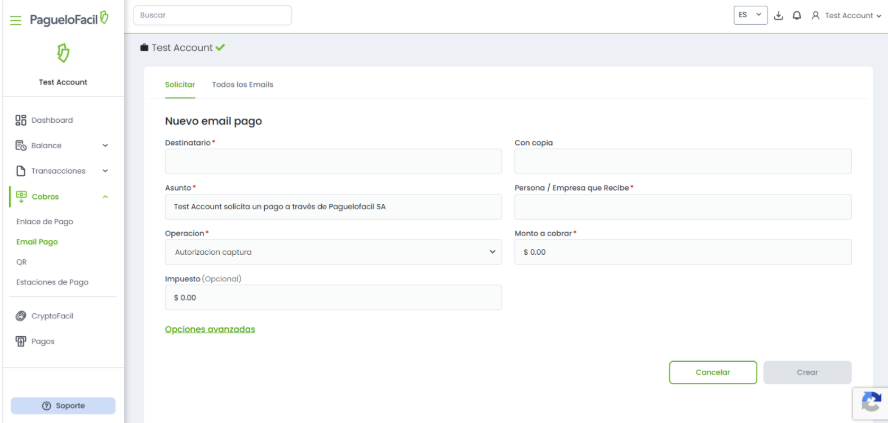Click the reCAPTCHA badge icon
This screenshot has width=888, height=423.
[x=871, y=402]
